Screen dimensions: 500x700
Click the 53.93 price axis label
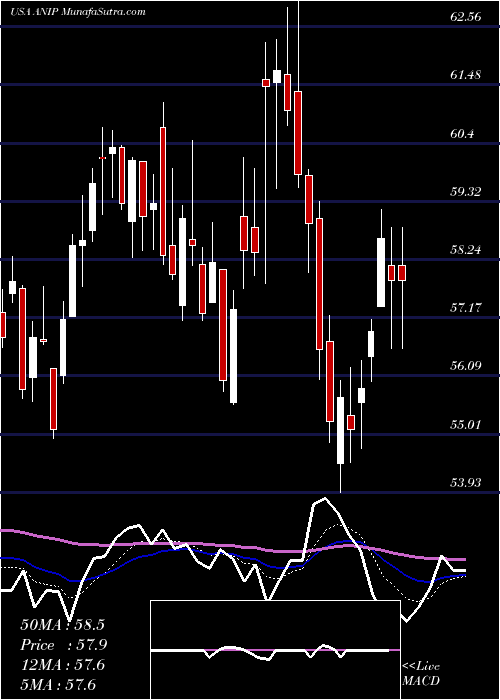(x=466, y=482)
